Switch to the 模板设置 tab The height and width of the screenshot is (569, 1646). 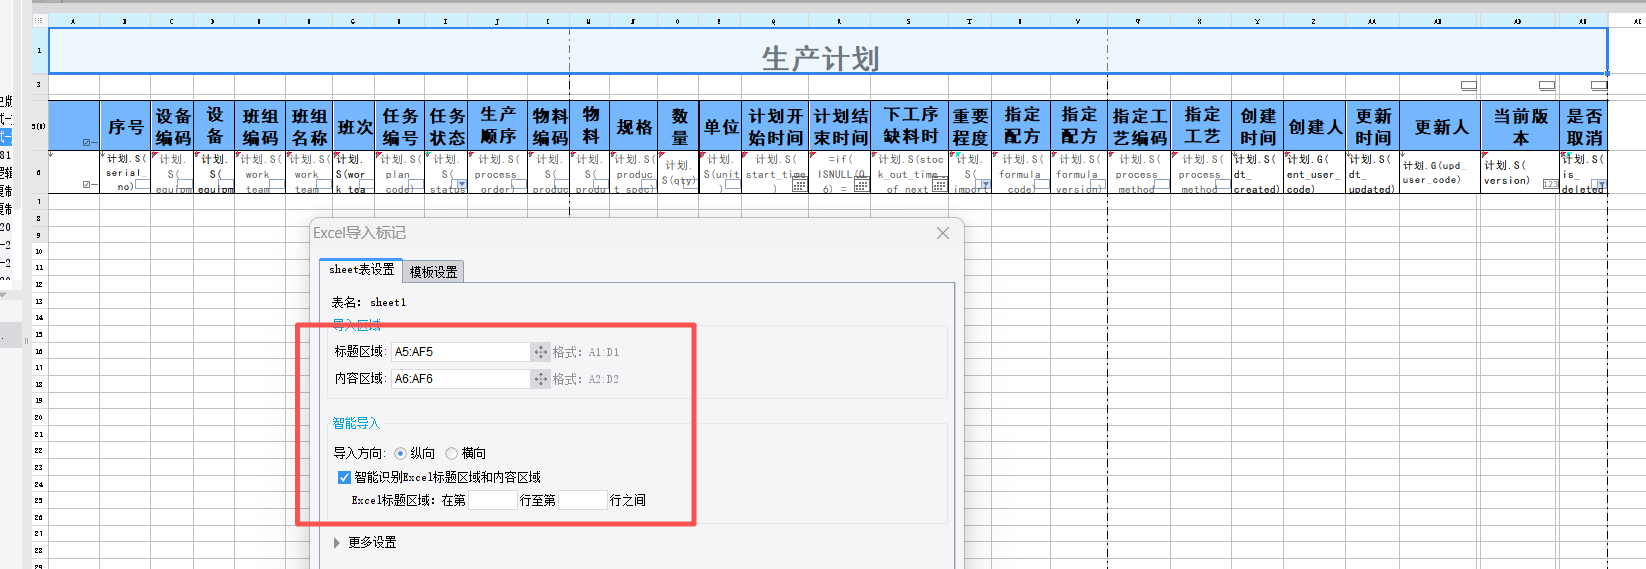pyautogui.click(x=433, y=271)
